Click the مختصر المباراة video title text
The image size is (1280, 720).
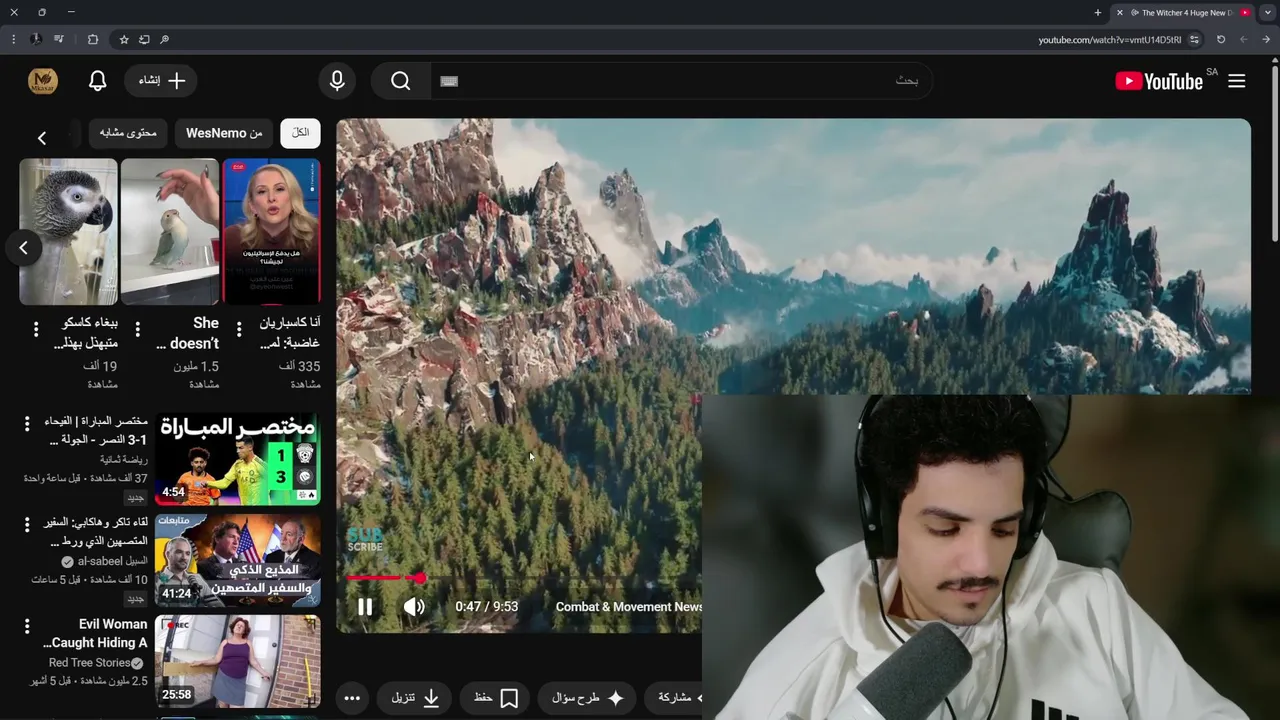(x=96, y=431)
